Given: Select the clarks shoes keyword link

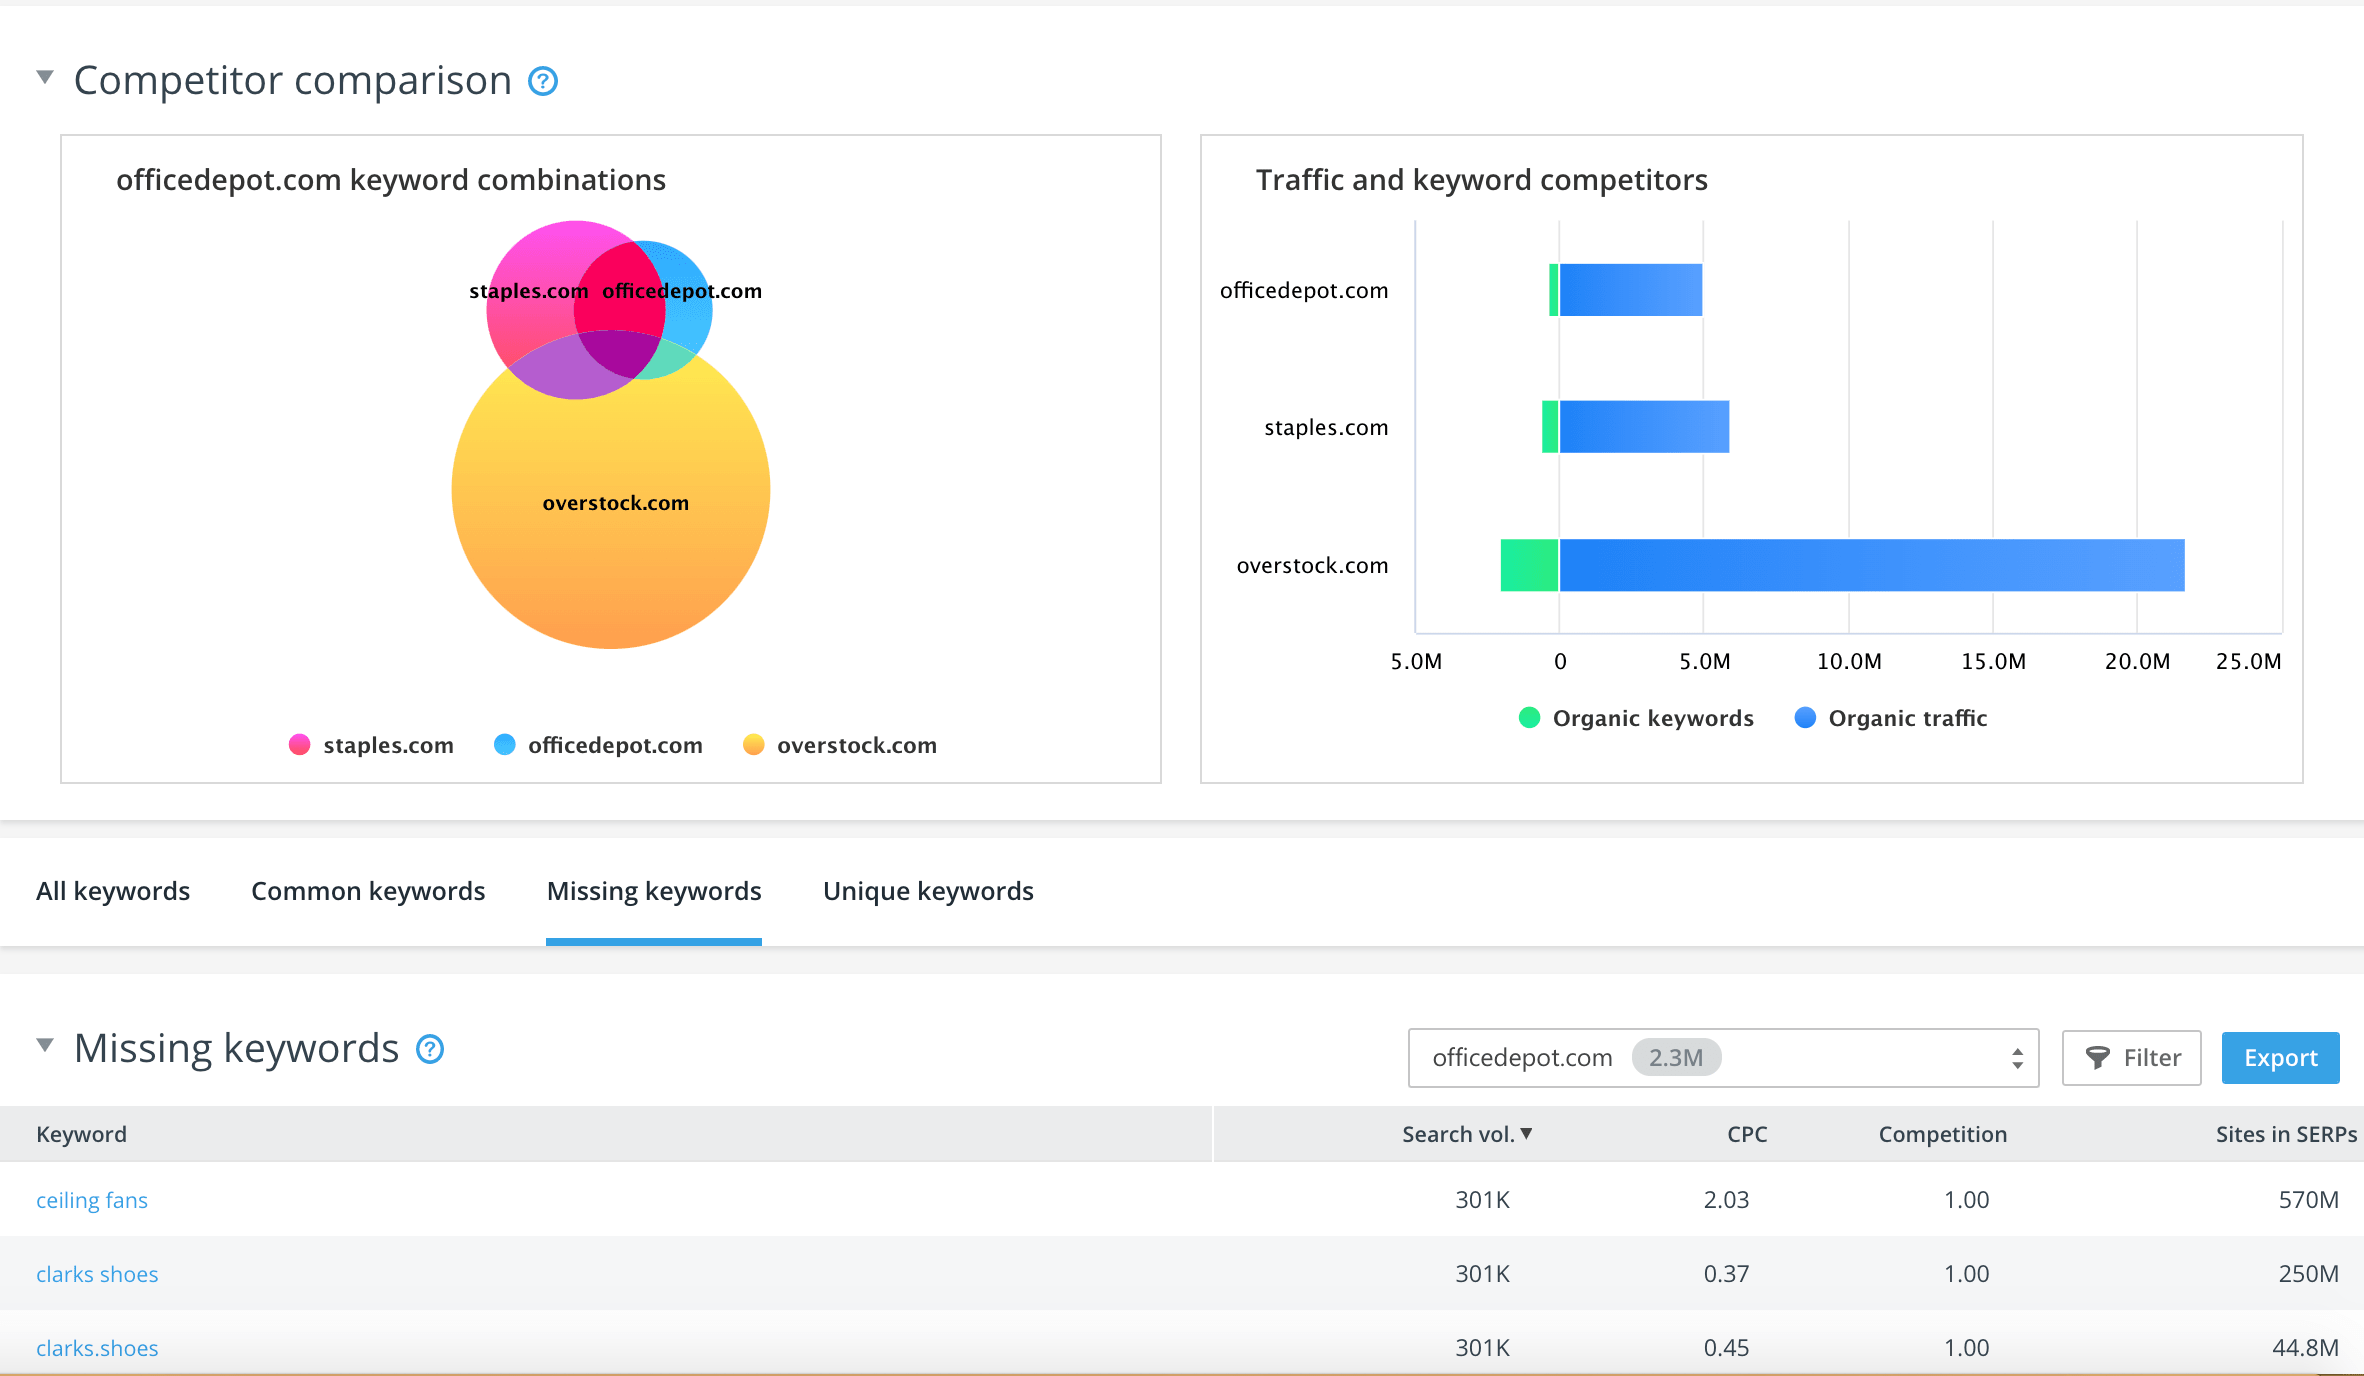Looking at the screenshot, I should 97,1274.
